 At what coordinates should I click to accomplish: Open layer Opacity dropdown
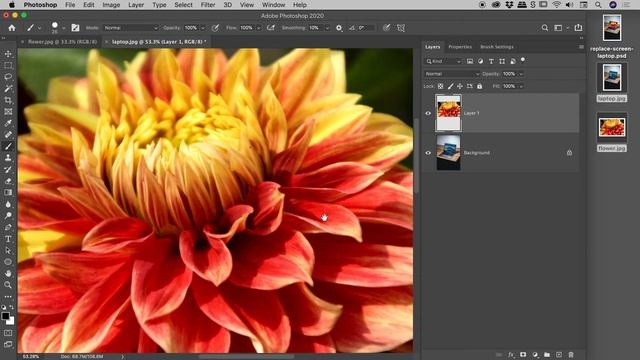click(x=521, y=74)
